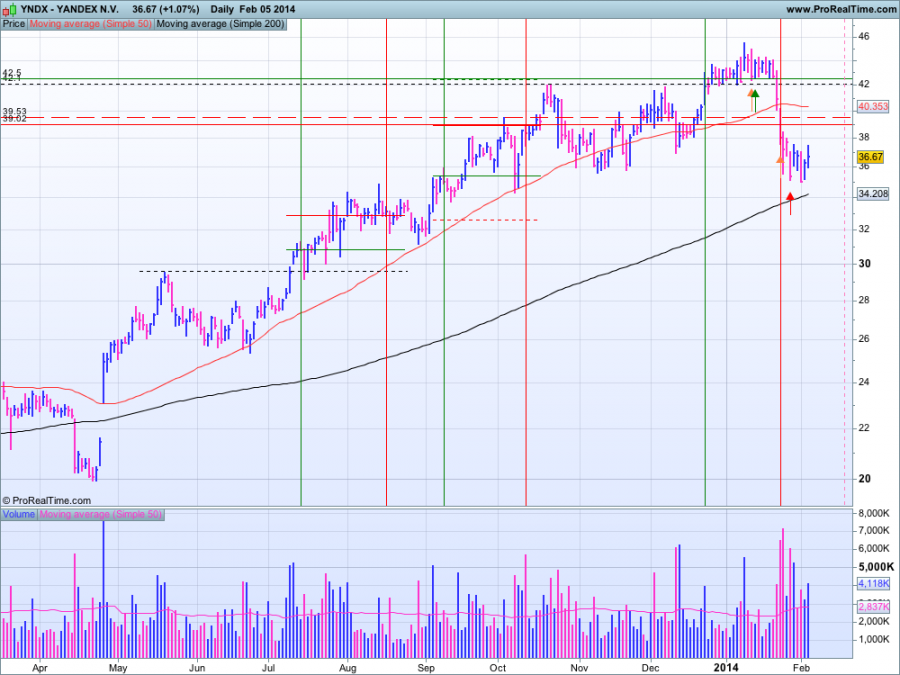Click the yellow 36.67 last price tag
The image size is (900, 675).
pos(870,157)
